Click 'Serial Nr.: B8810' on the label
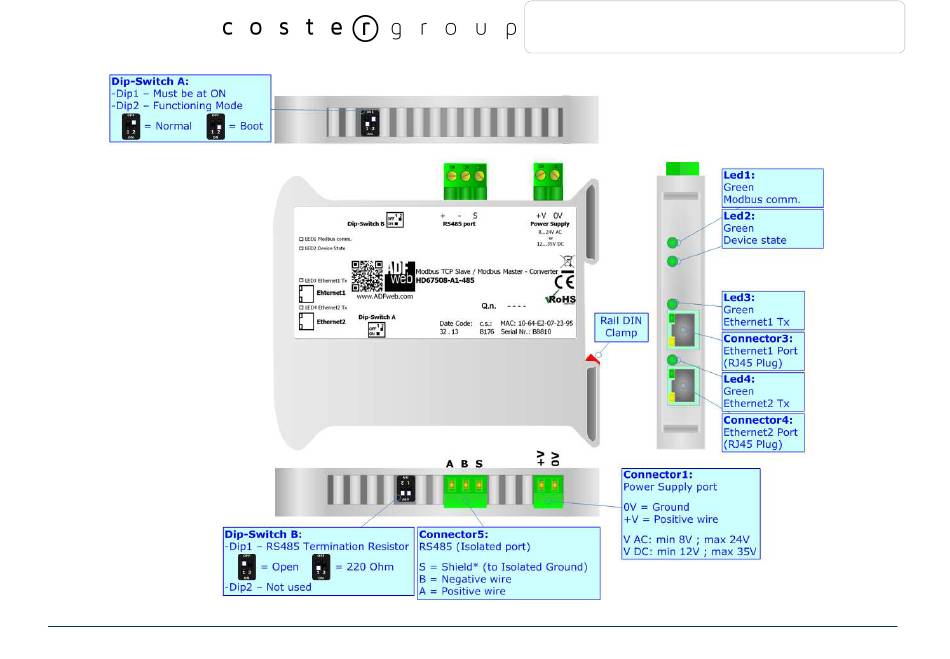Image resolution: width=950 pixels, height=659 pixels. click(526, 331)
